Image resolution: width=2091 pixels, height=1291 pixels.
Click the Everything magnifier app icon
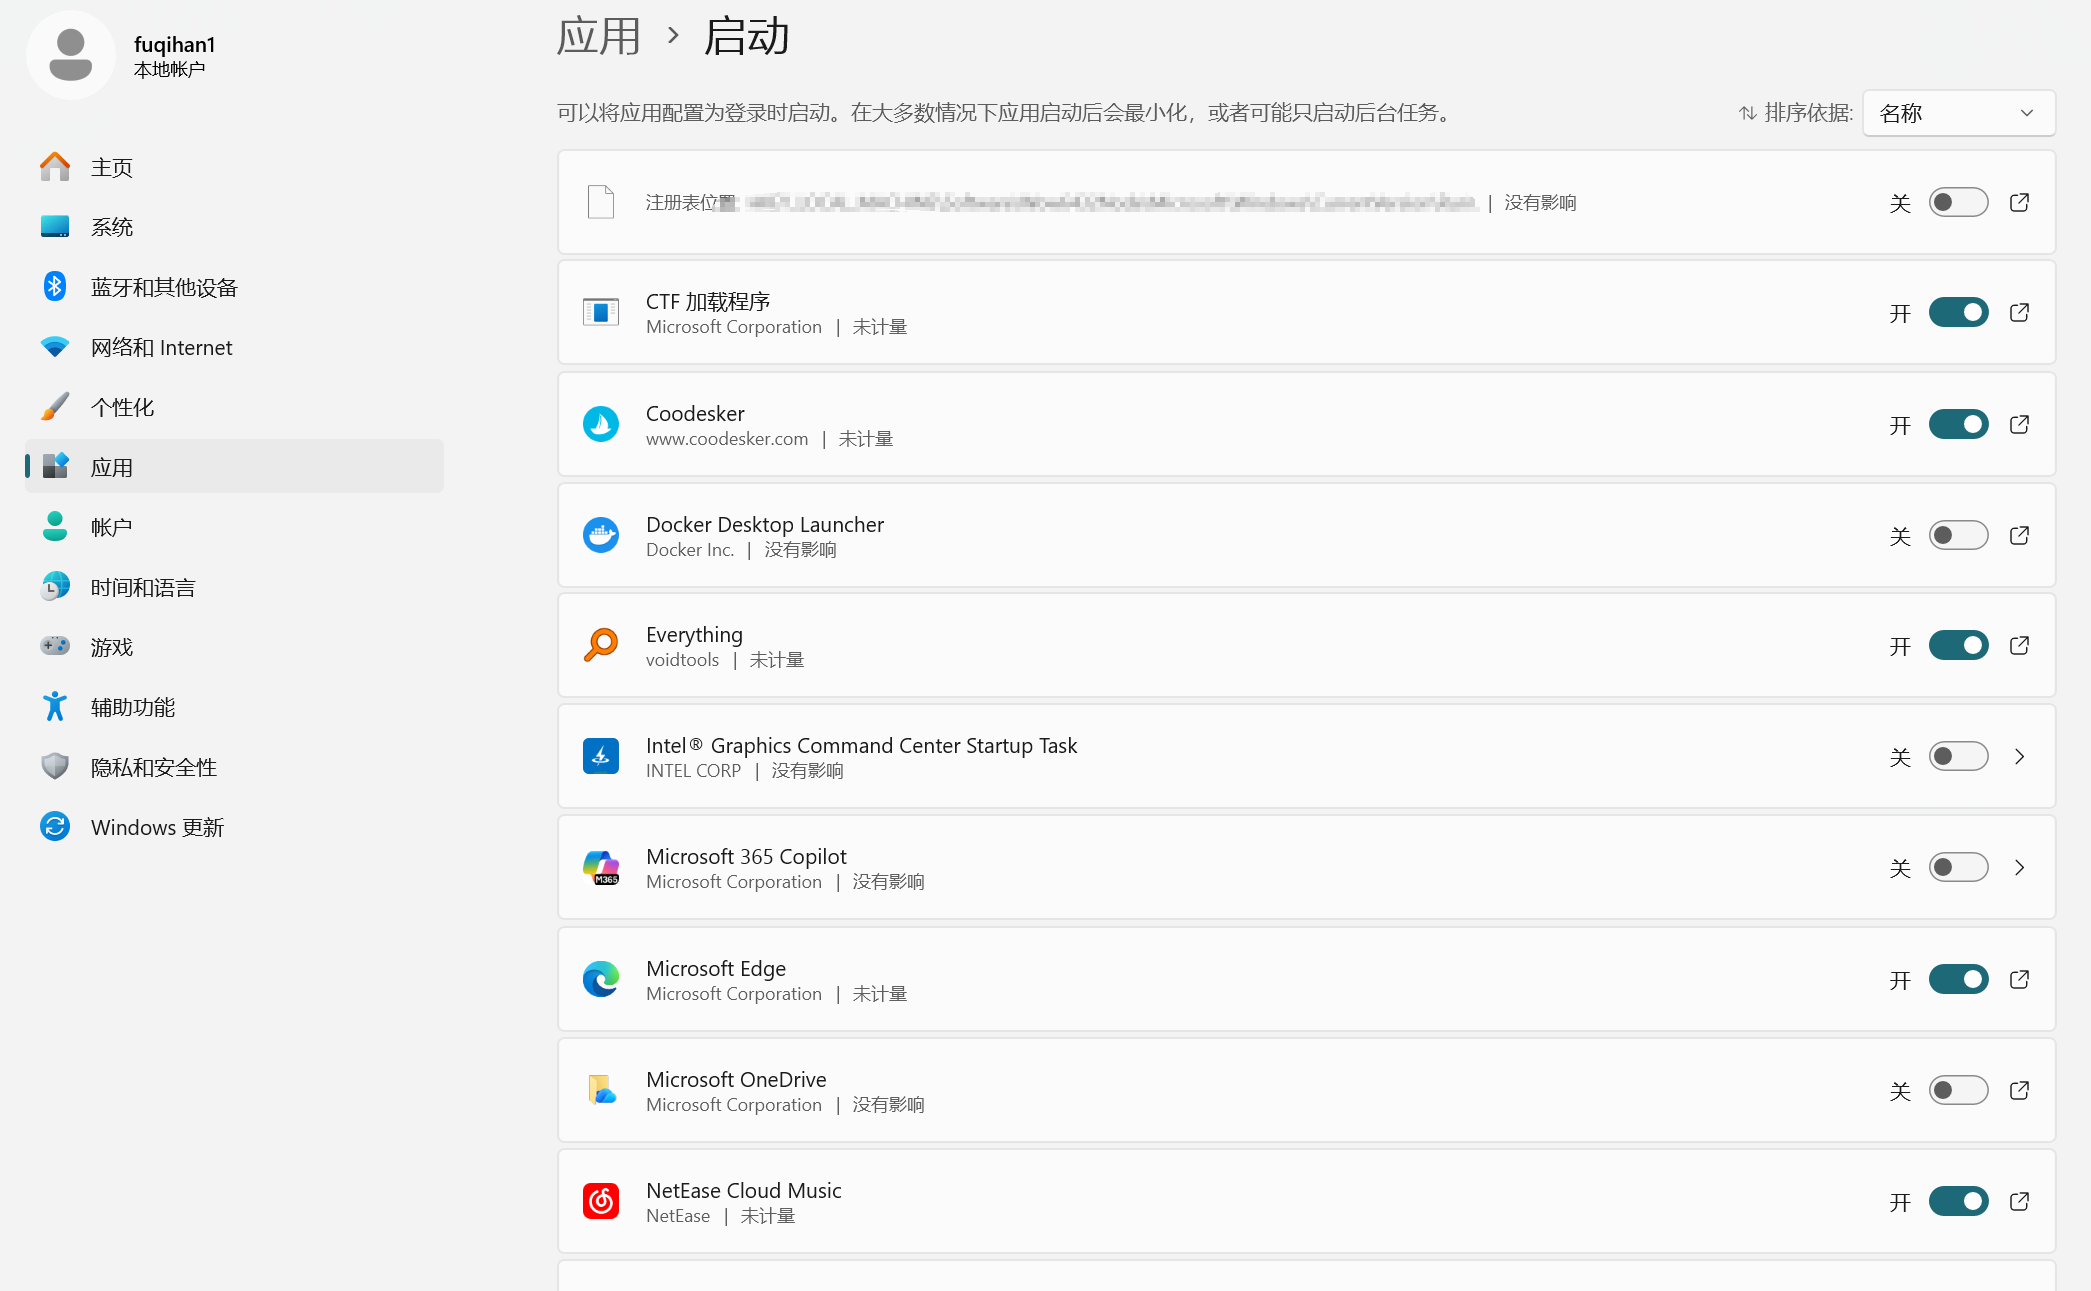pyautogui.click(x=601, y=646)
